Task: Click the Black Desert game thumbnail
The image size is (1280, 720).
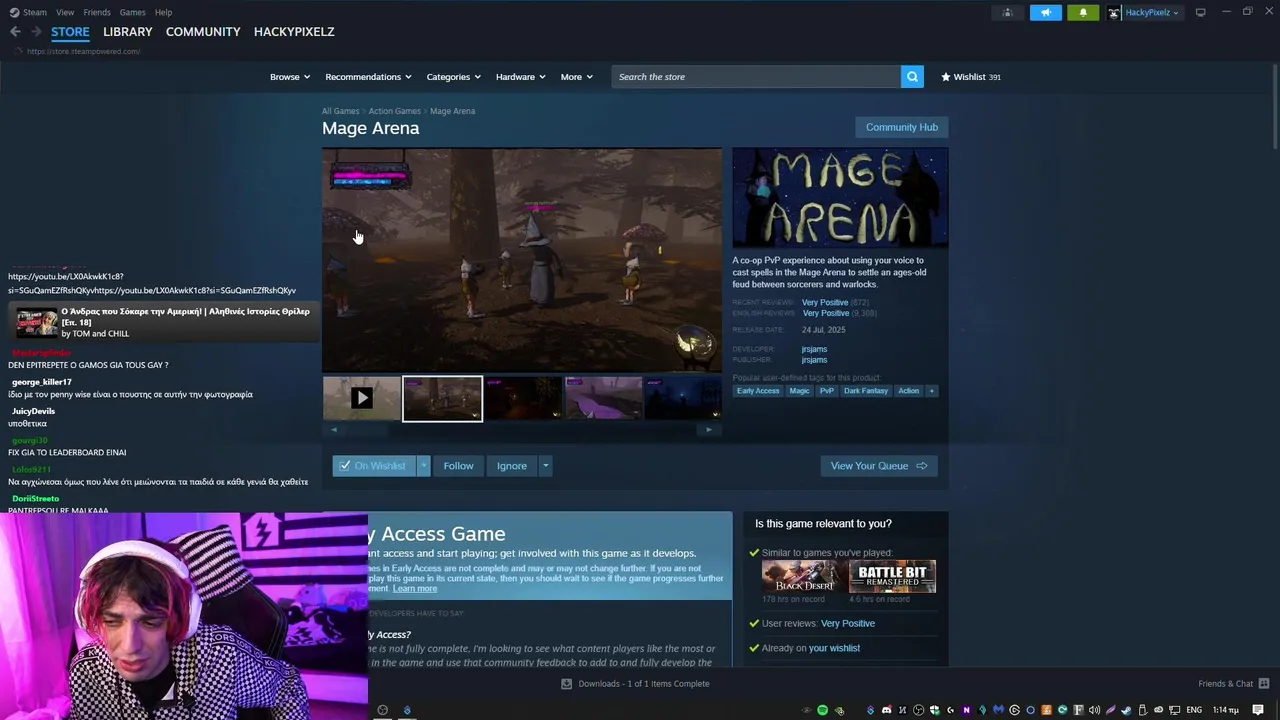Action: (x=798, y=577)
